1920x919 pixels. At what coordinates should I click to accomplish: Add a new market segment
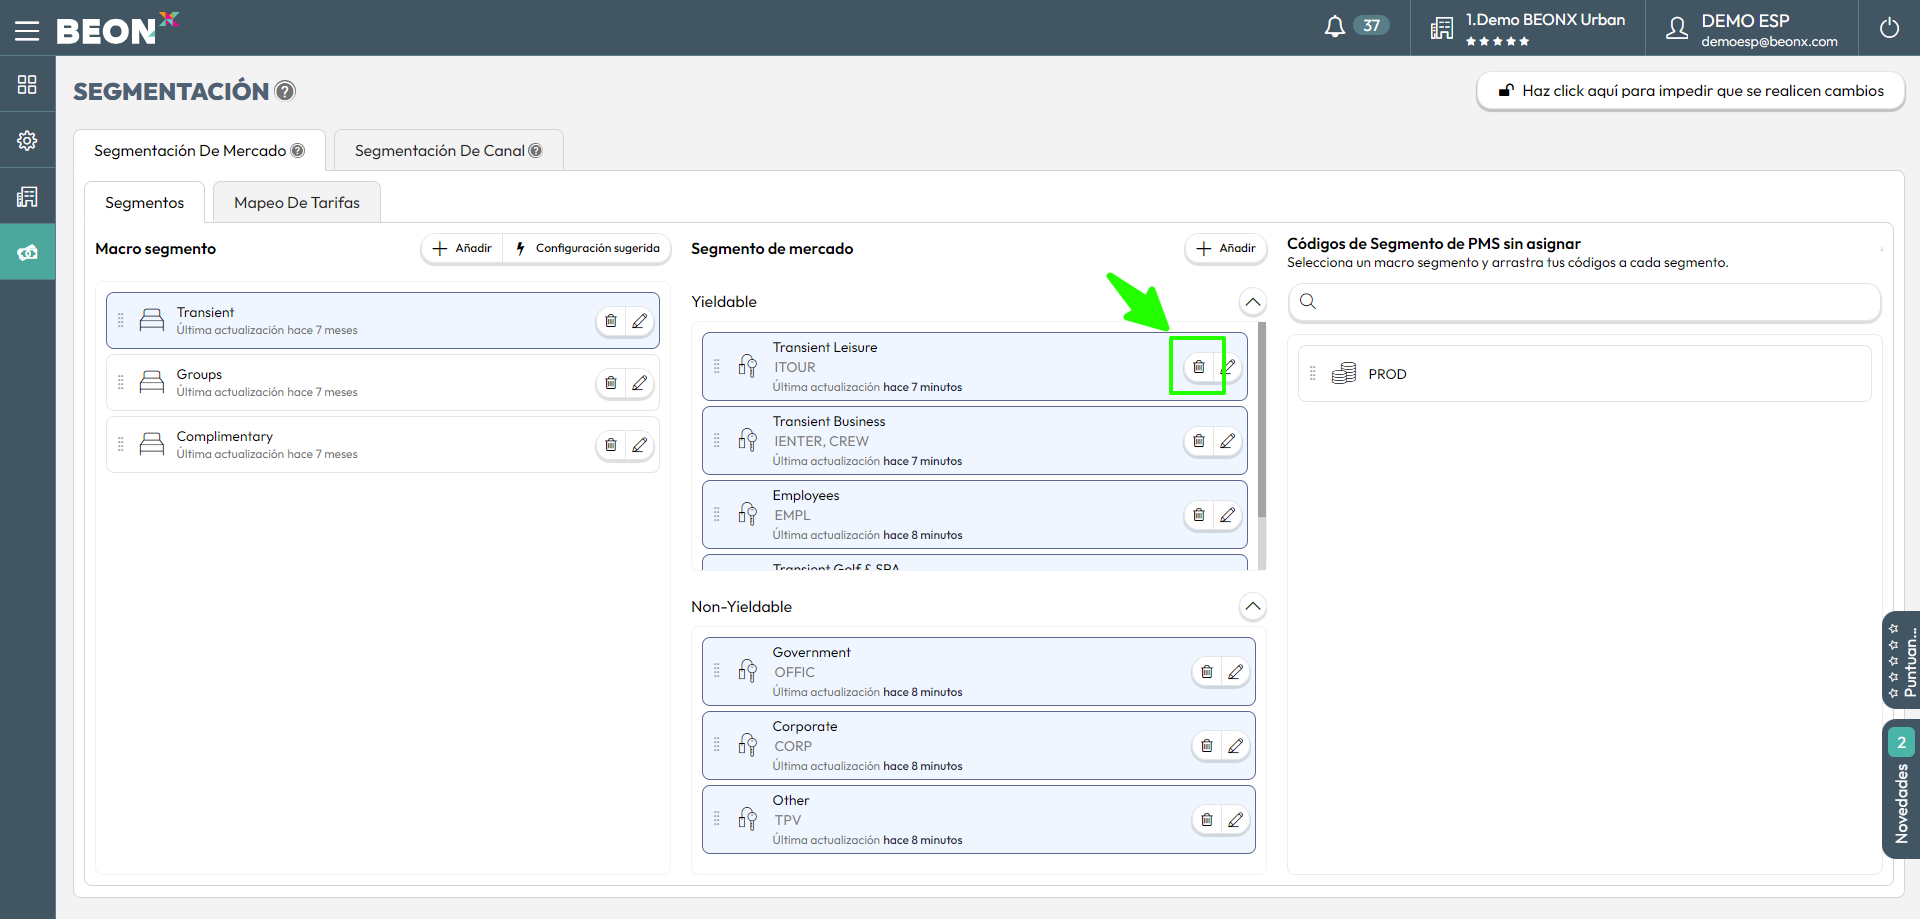pos(1226,249)
